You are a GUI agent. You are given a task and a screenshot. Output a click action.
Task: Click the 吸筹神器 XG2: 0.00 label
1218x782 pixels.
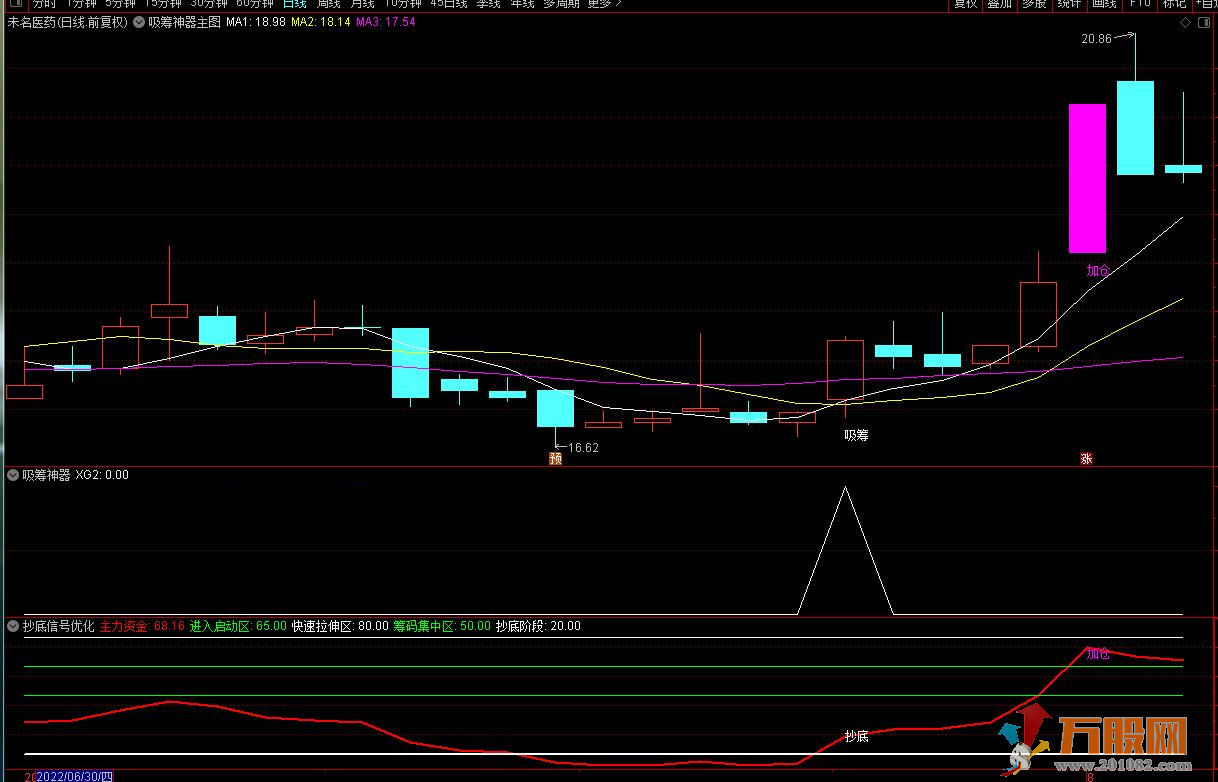pyautogui.click(x=76, y=475)
